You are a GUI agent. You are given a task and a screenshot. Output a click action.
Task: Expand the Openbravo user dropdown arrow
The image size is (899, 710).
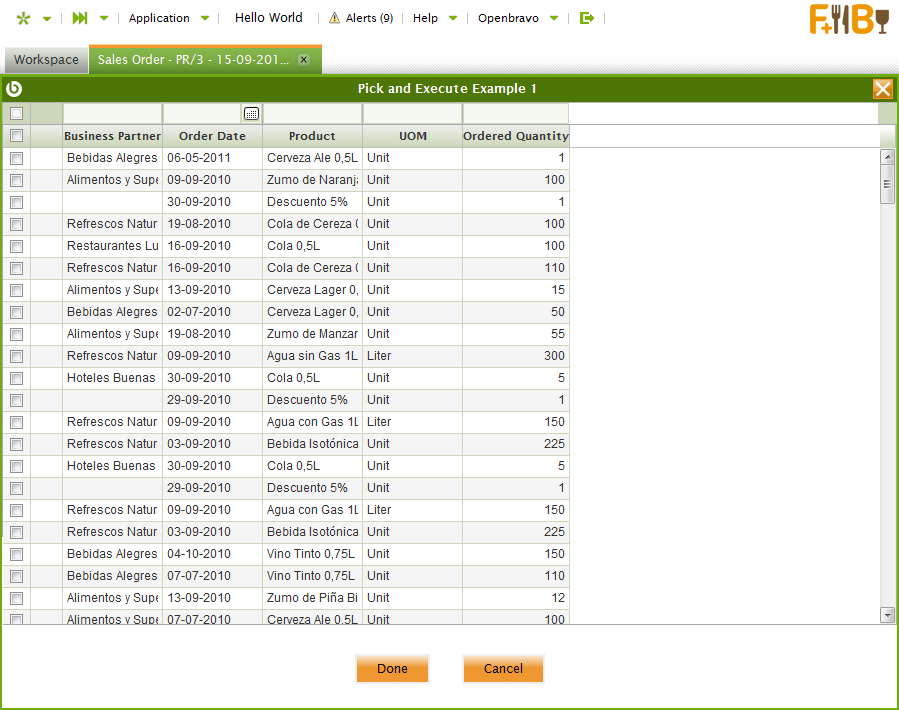(554, 18)
